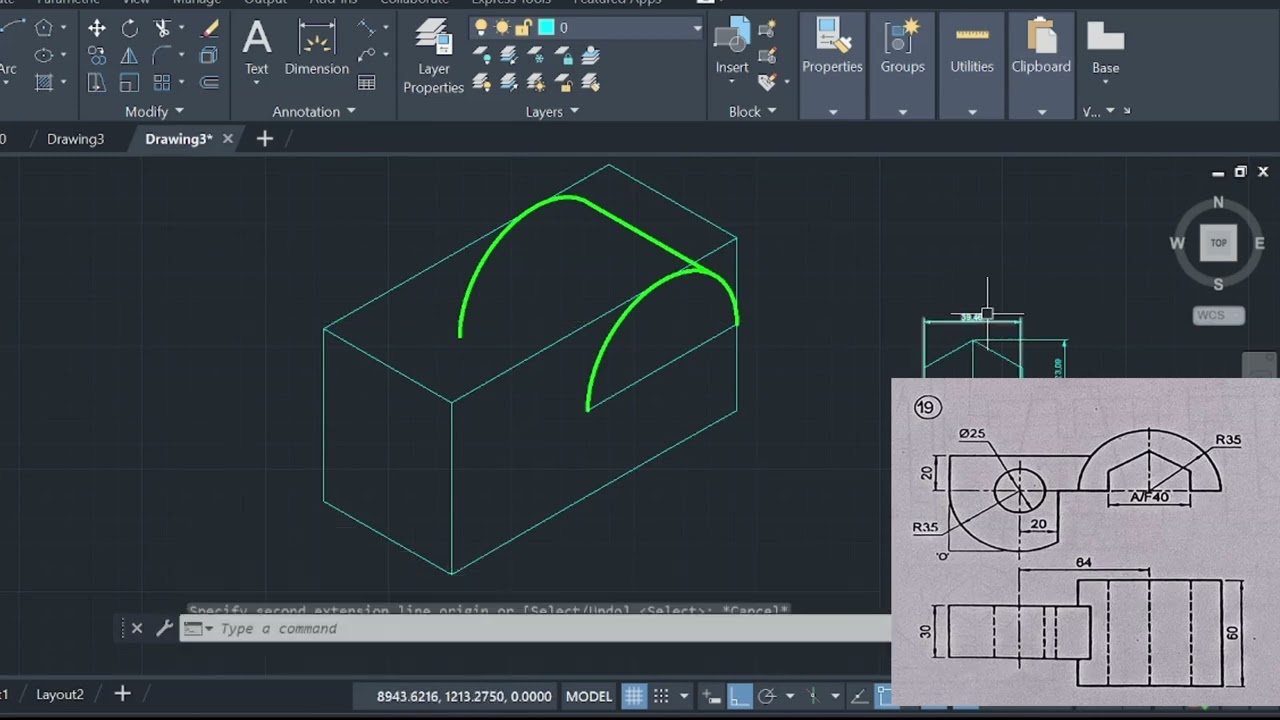Viewport: 1280px width, 720px height.
Task: Click the layer color swatch
Action: point(546,28)
